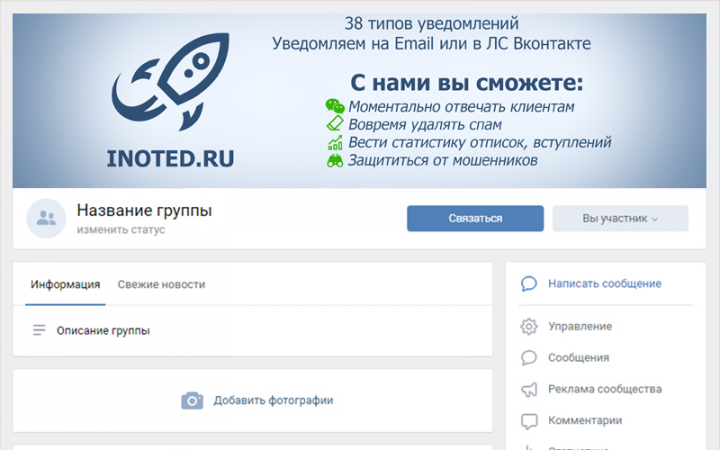Open Написать сообщение link
Image resolution: width=720 pixels, height=450 pixels.
[604, 284]
